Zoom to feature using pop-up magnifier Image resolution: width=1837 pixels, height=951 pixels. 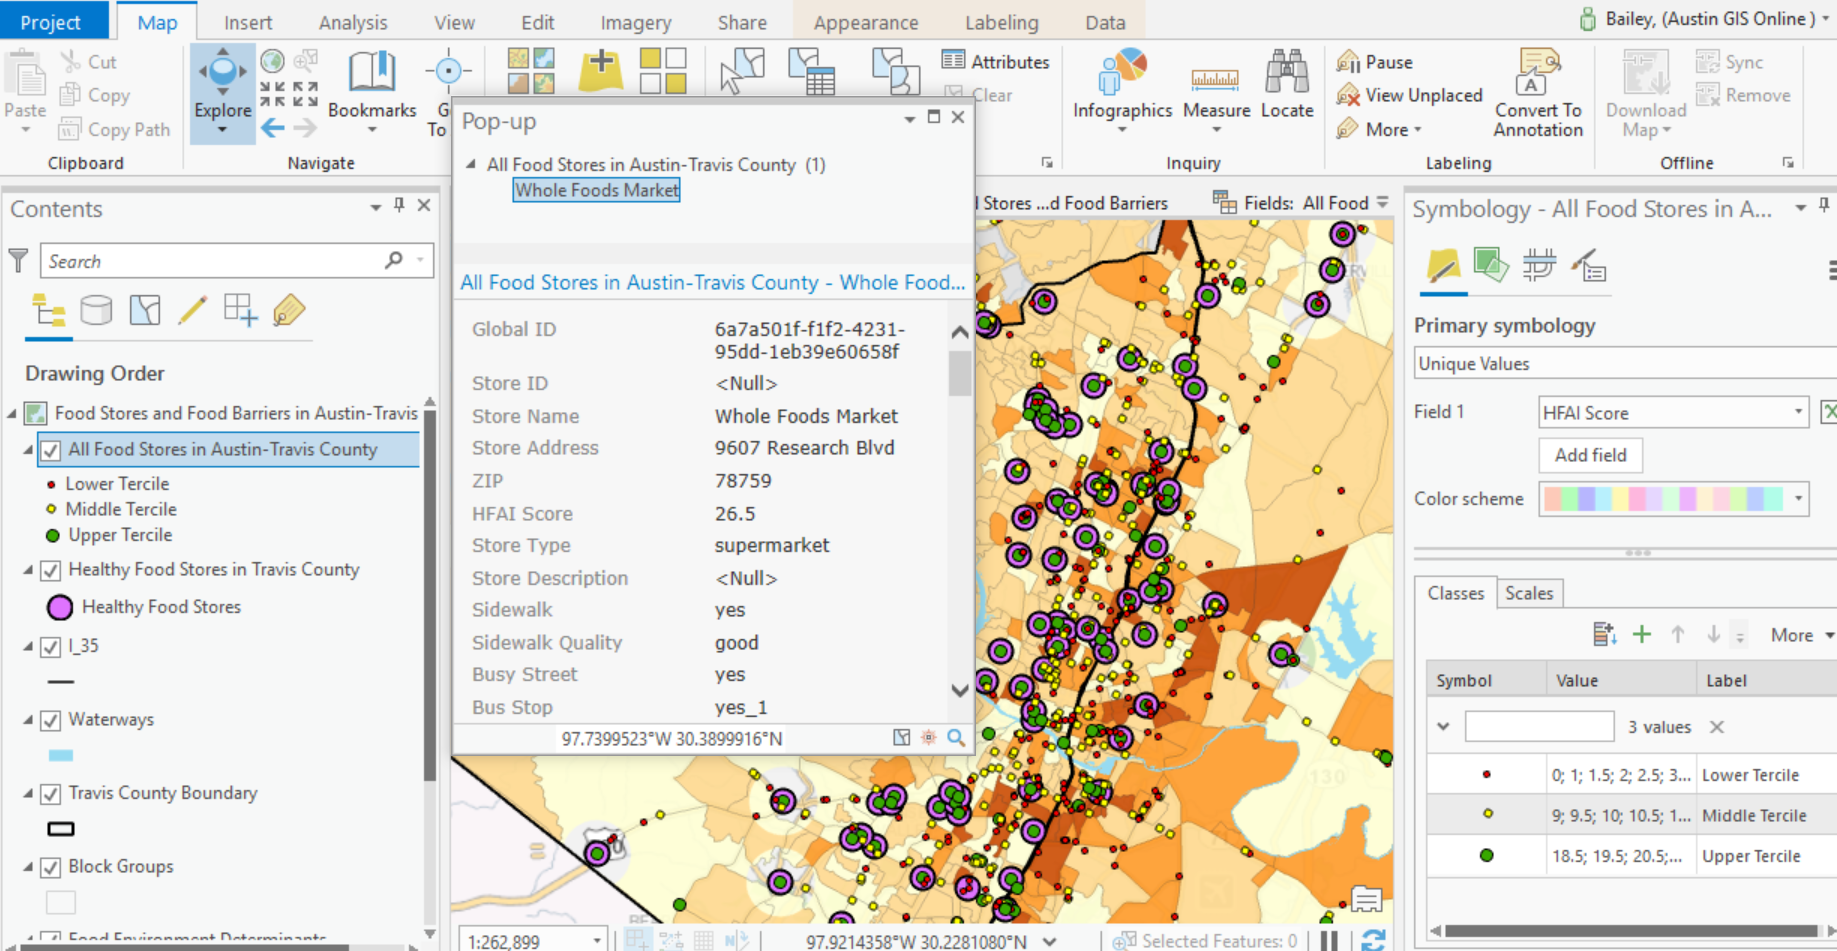956,738
